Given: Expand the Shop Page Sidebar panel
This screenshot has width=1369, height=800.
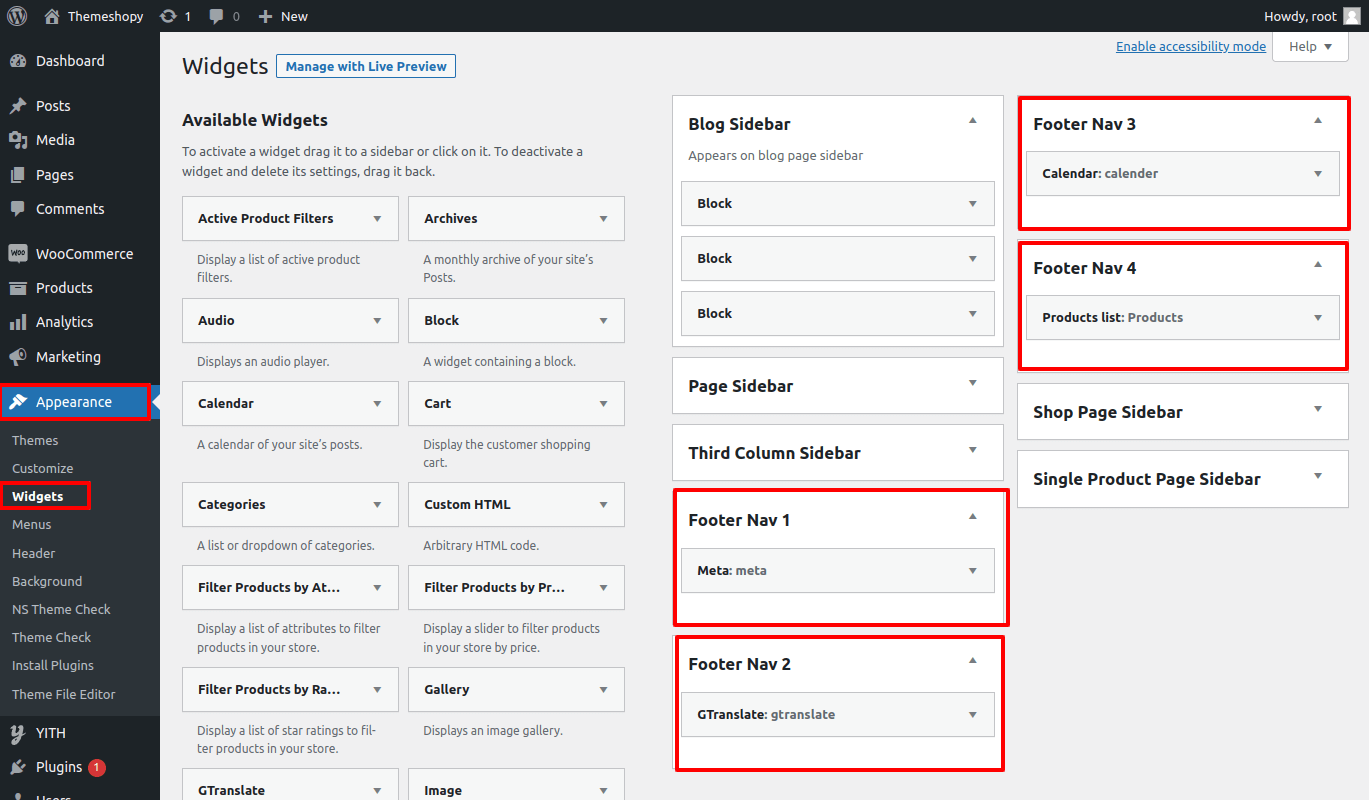Looking at the screenshot, I should pyautogui.click(x=1317, y=409).
